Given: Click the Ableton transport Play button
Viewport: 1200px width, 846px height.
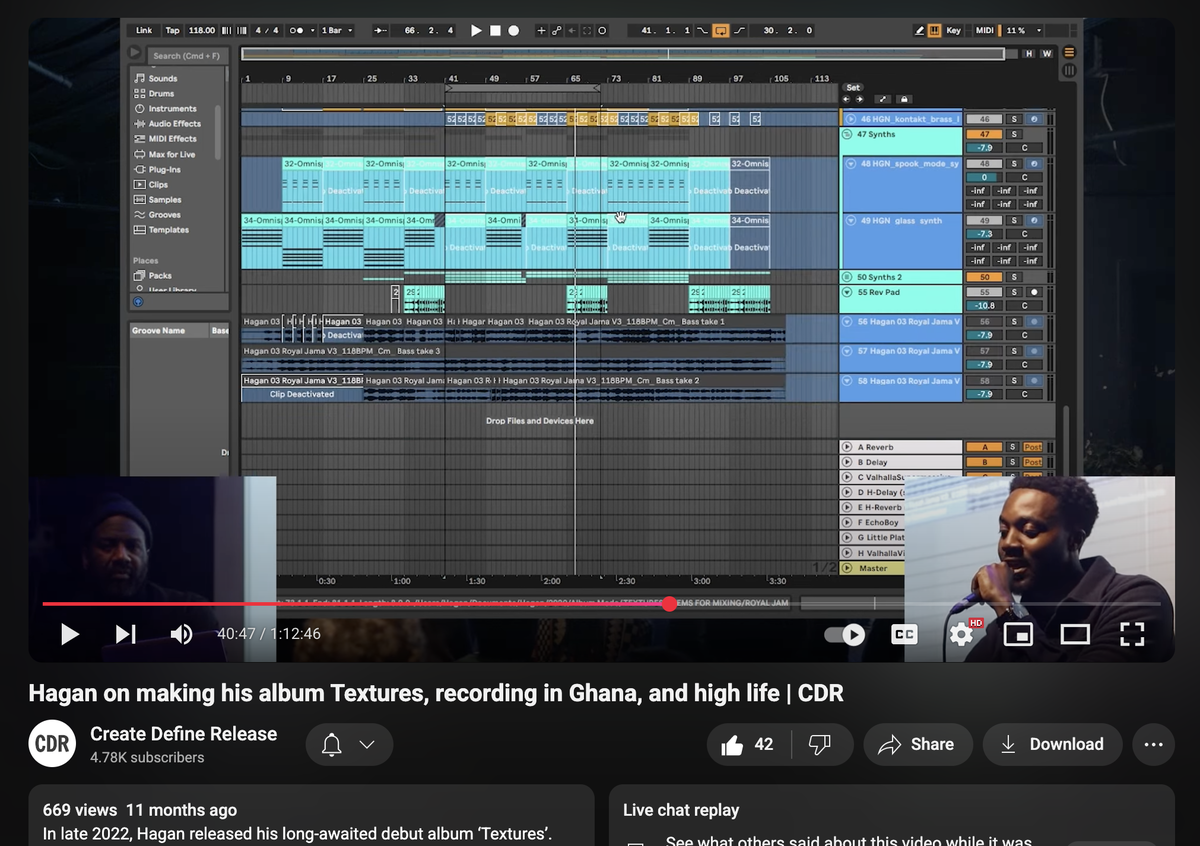Looking at the screenshot, I should click(x=476, y=31).
